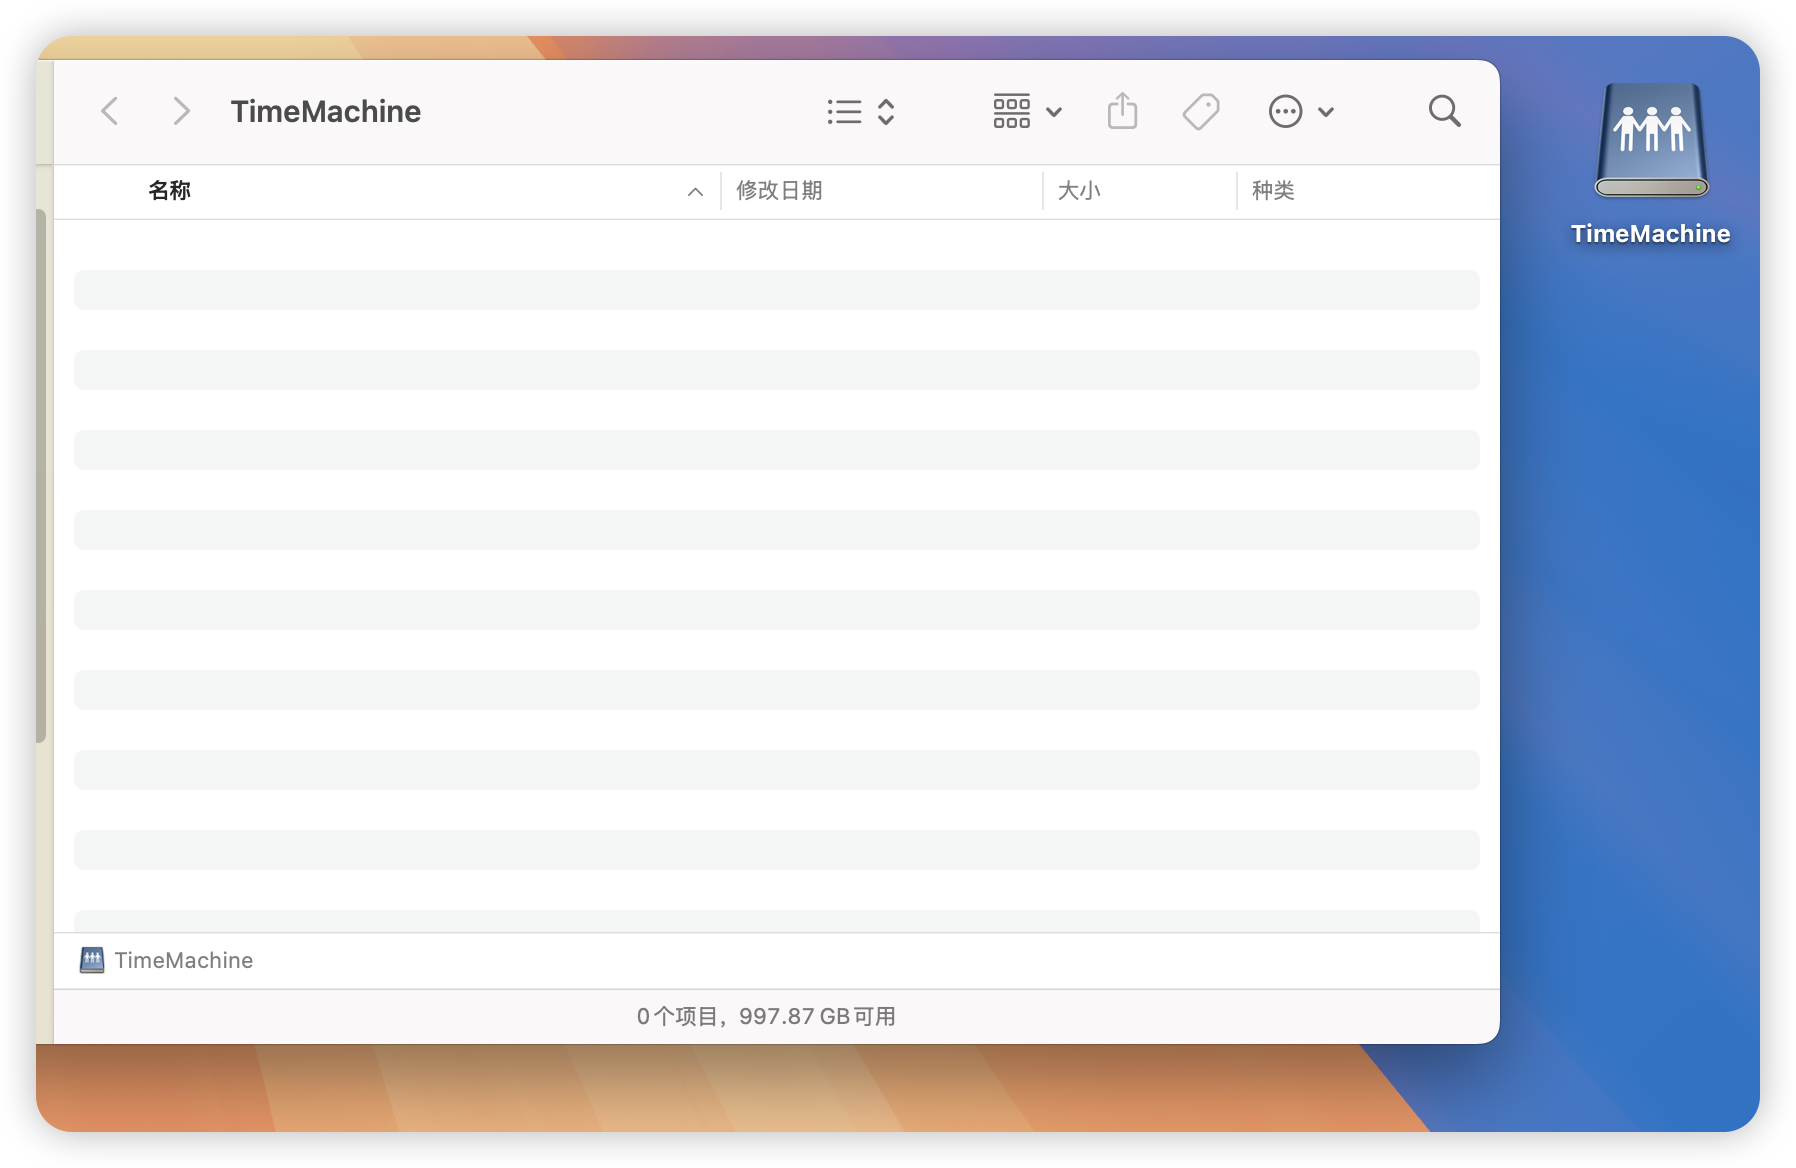Sort by the 修改日期 column header
The image size is (1796, 1168).
pos(779,191)
